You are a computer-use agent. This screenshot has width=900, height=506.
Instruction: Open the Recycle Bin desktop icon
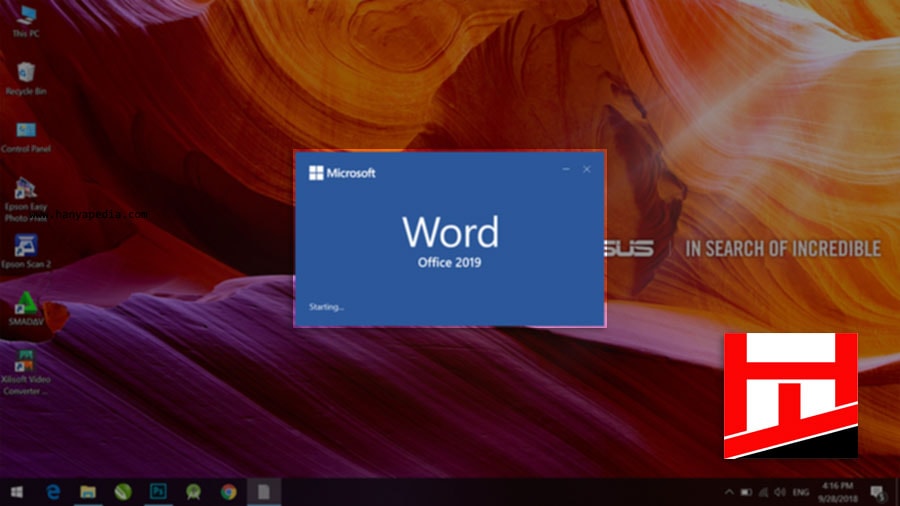pyautogui.click(x=26, y=79)
